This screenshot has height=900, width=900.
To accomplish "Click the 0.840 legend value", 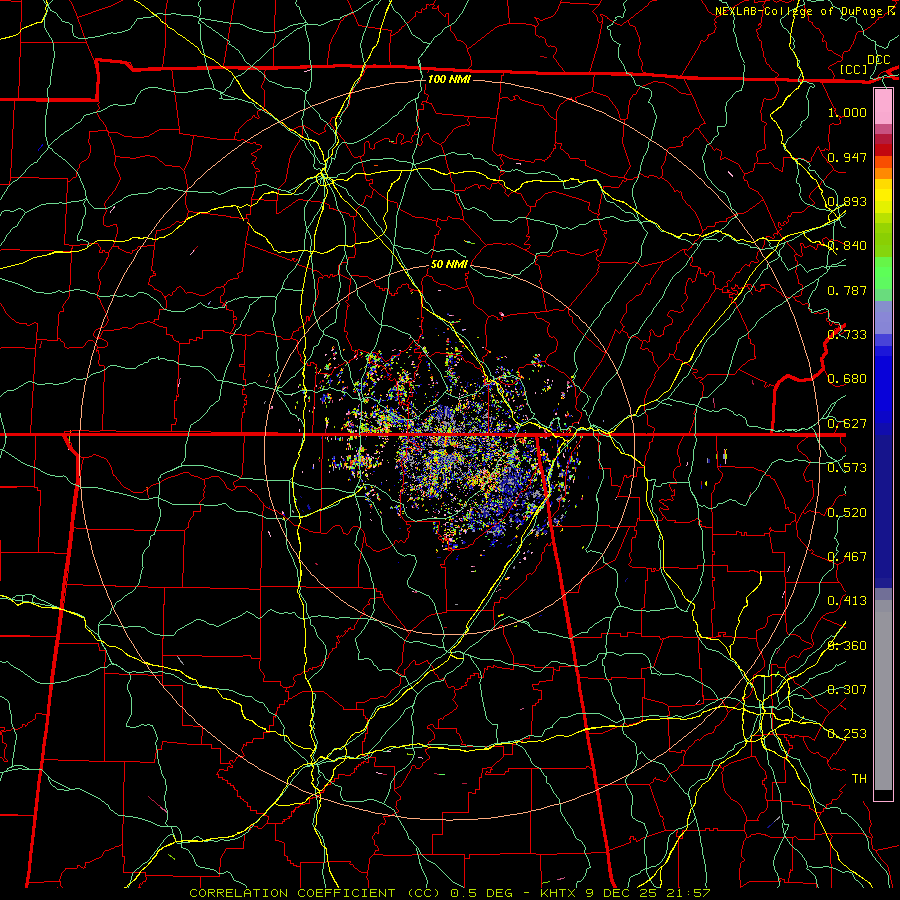I will coord(847,245).
